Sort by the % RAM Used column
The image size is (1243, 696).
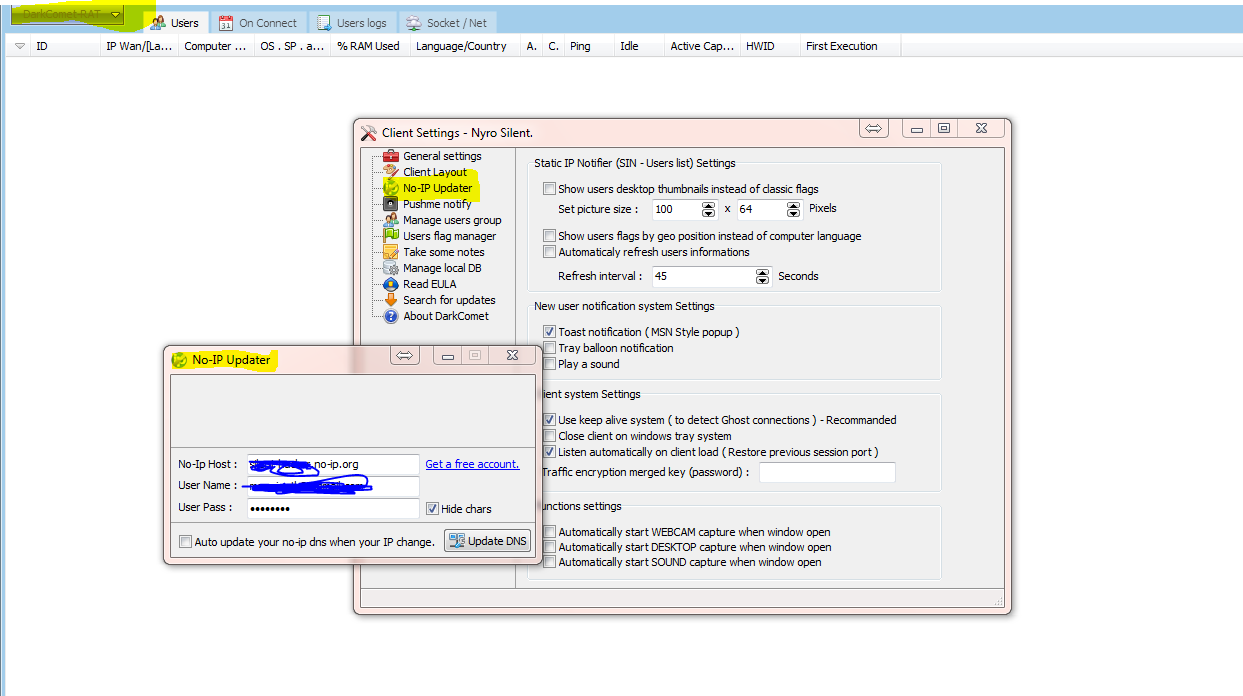(x=368, y=46)
